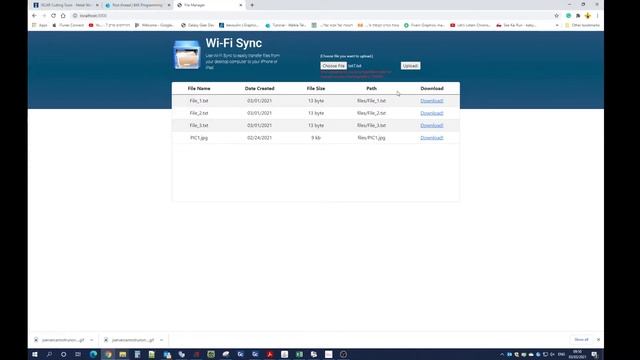Click Show all downloads
Viewport: 640px width, 360px height.
pos(581,340)
